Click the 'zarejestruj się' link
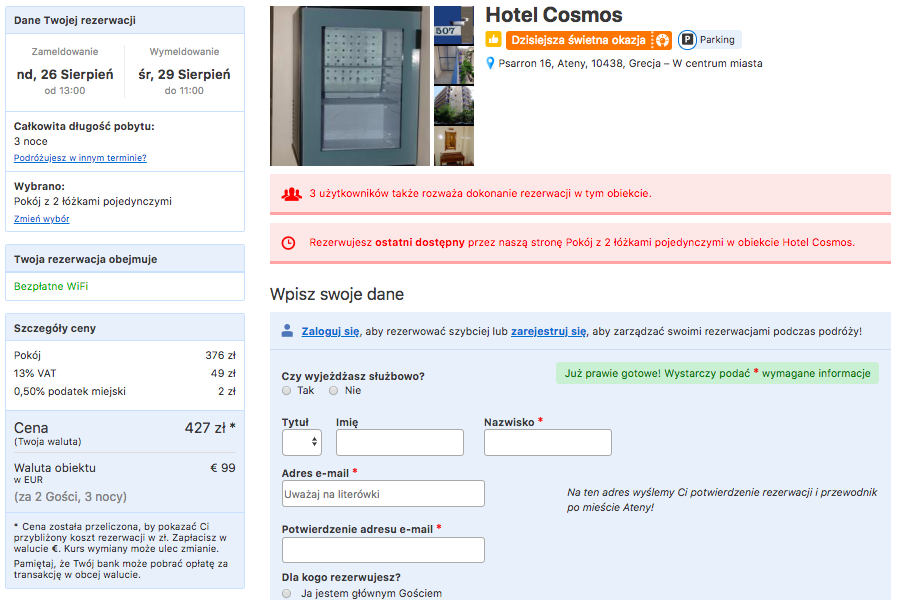The image size is (897, 600). click(549, 331)
